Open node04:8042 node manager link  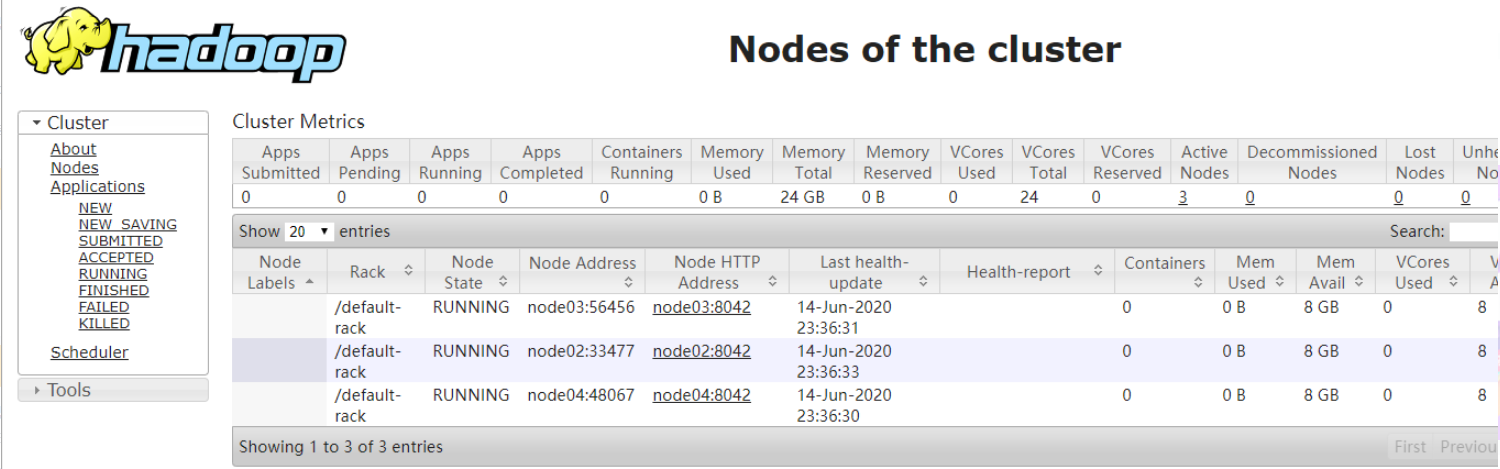[x=701, y=395]
